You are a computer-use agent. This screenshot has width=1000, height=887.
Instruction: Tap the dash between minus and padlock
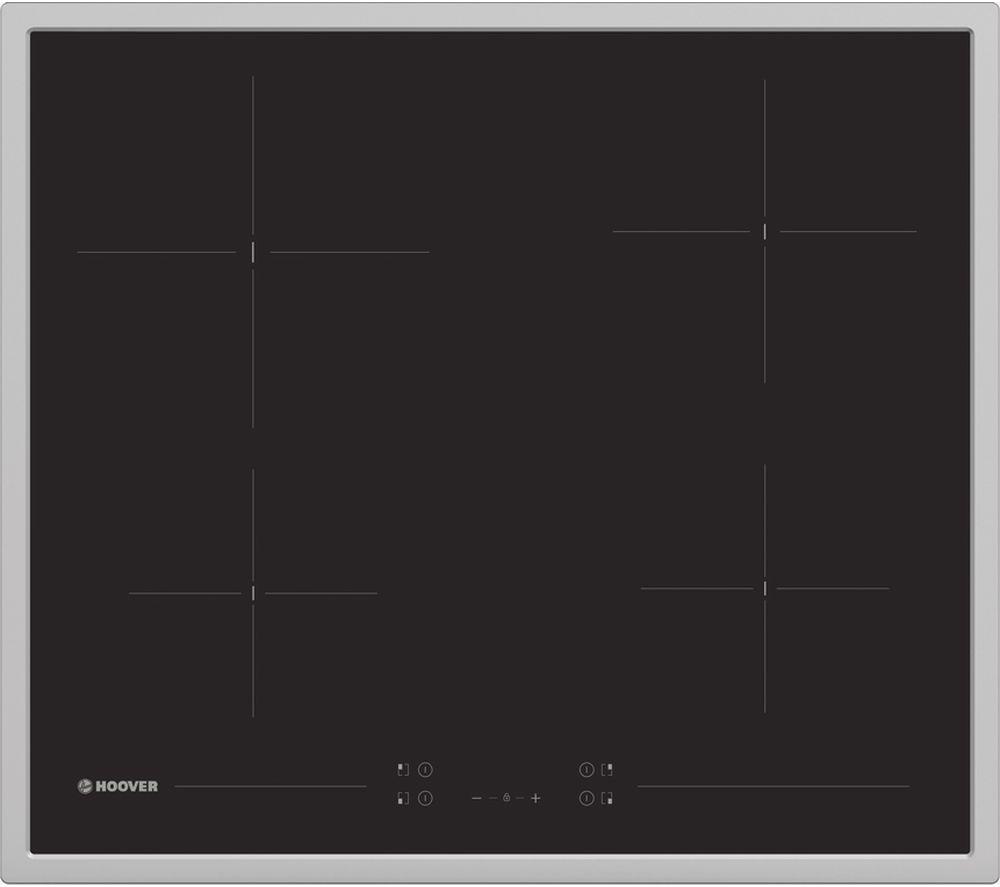[x=492, y=798]
